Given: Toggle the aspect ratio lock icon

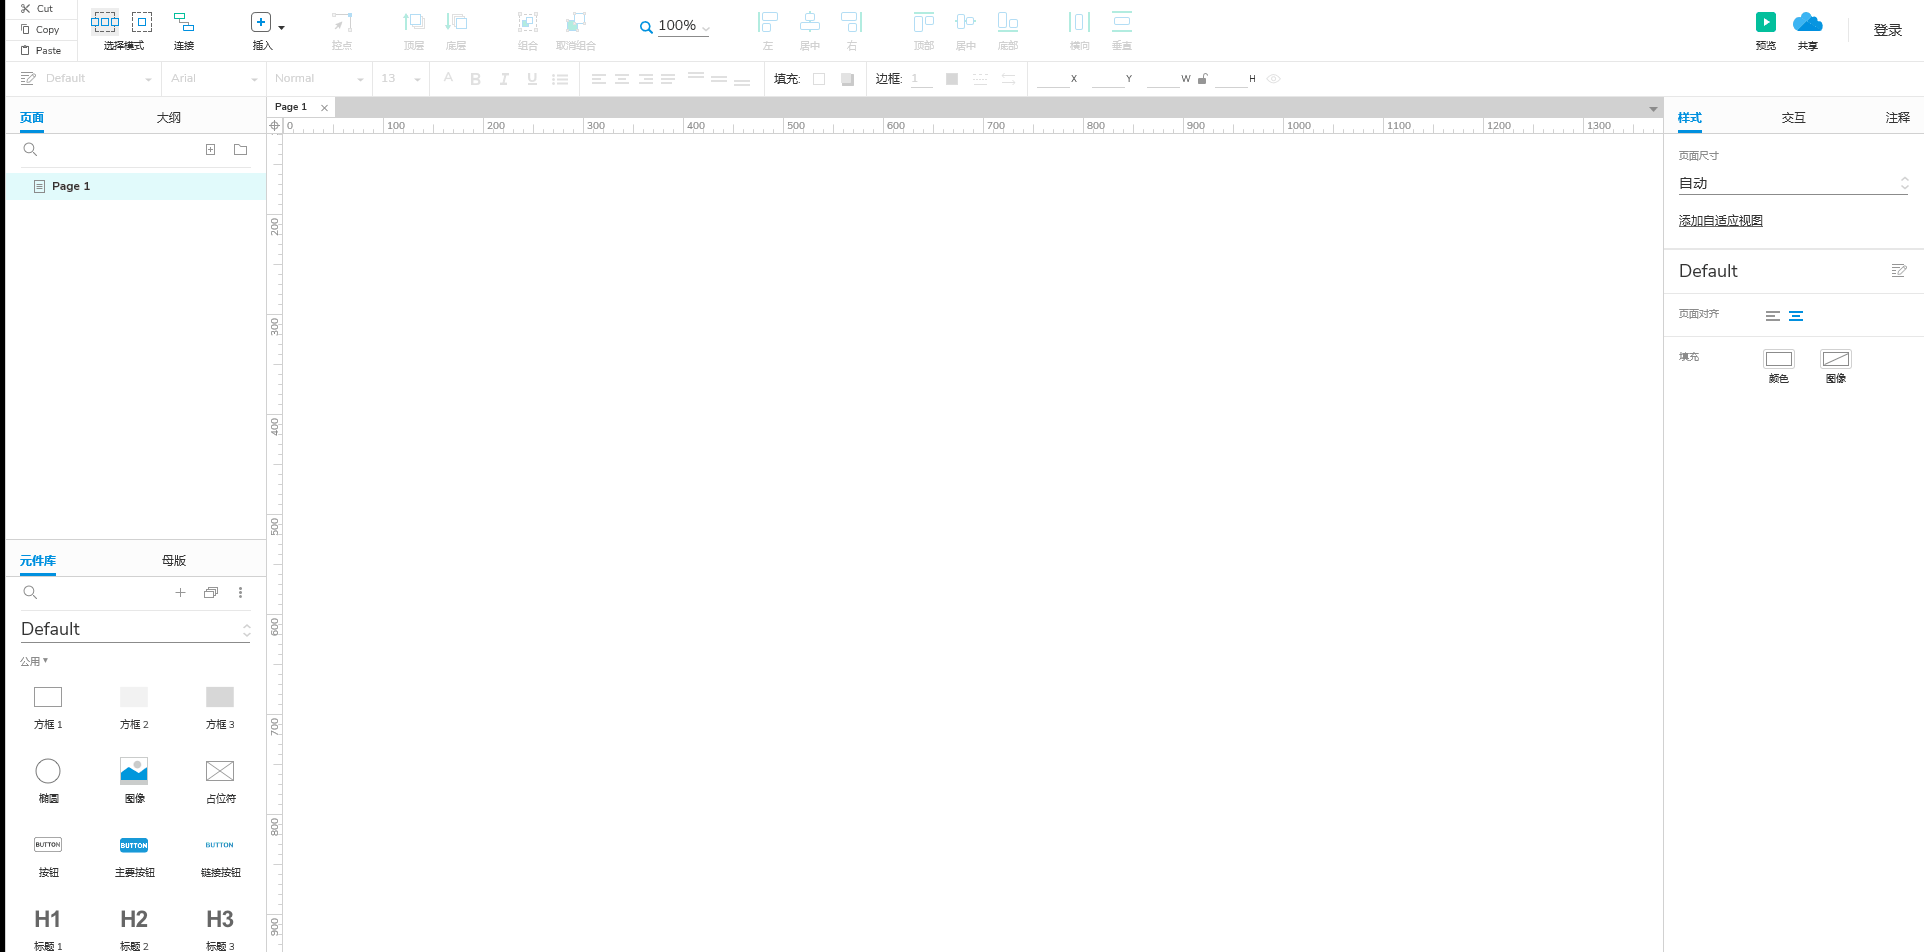Looking at the screenshot, I should tap(1203, 79).
